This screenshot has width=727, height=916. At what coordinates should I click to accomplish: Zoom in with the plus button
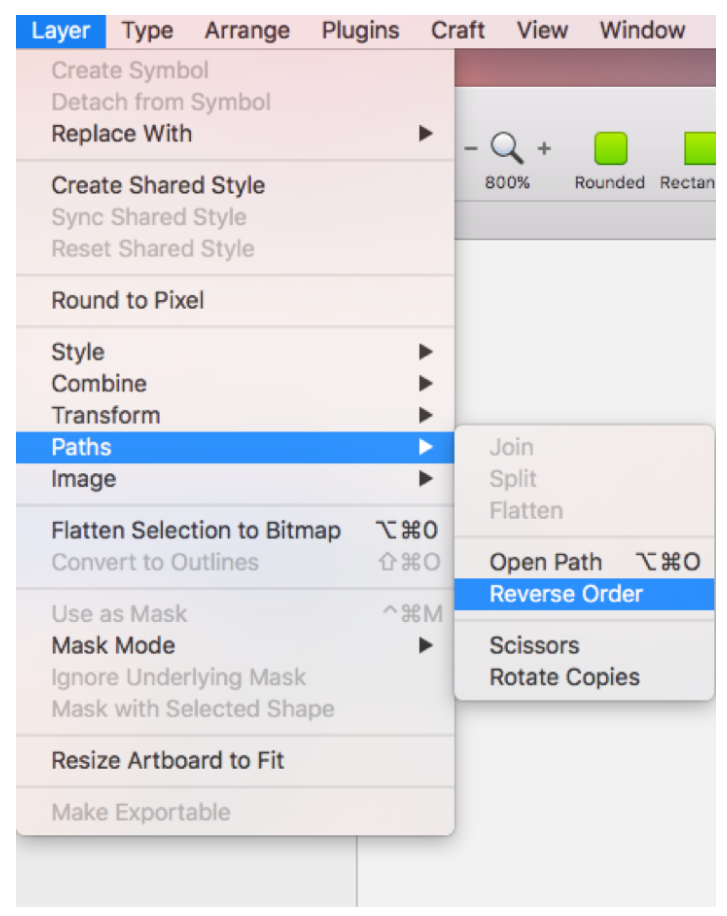pos(544,149)
